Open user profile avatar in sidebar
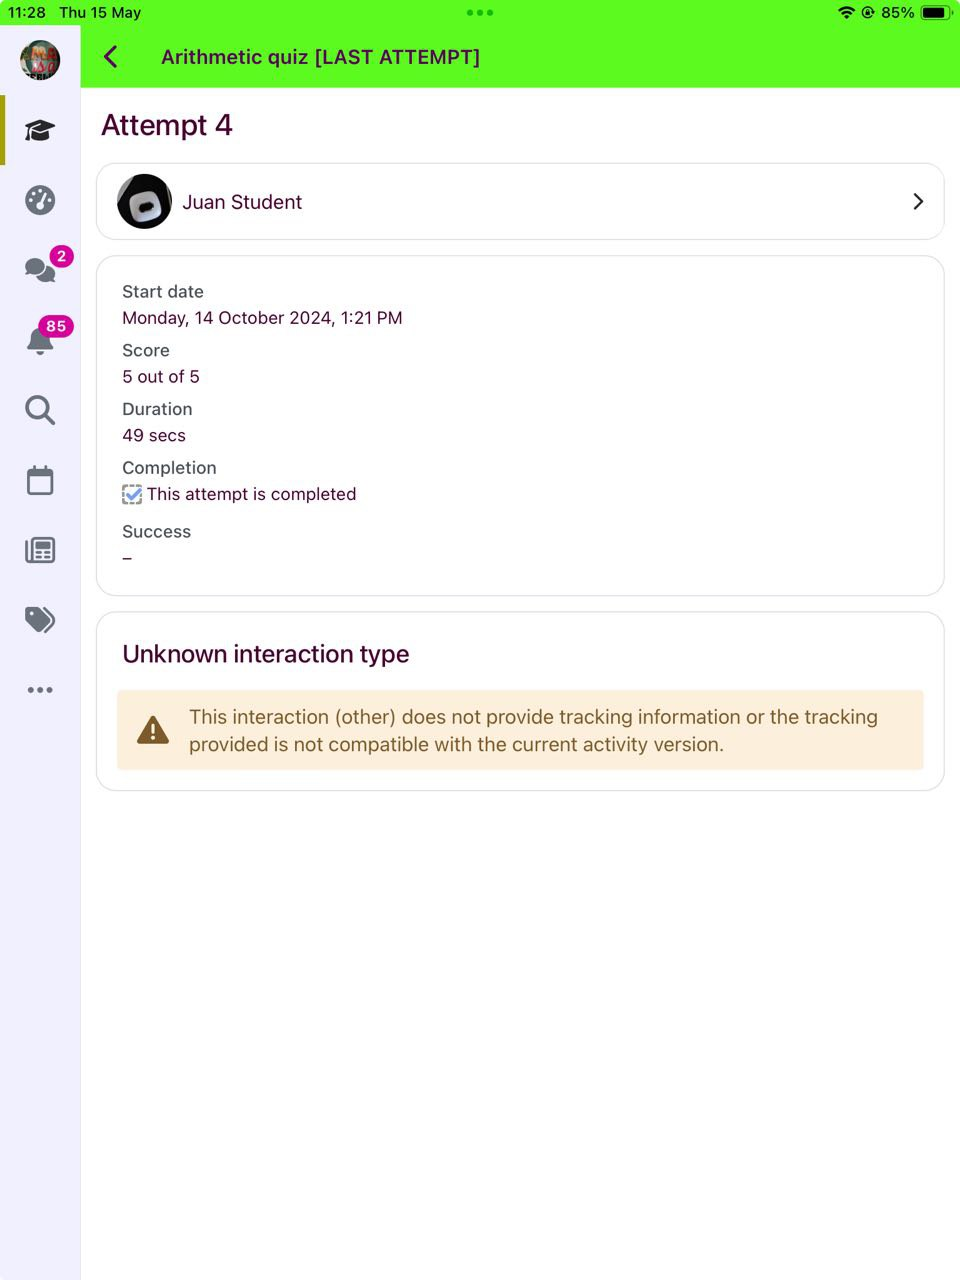This screenshot has height=1280, width=960. [x=40, y=60]
